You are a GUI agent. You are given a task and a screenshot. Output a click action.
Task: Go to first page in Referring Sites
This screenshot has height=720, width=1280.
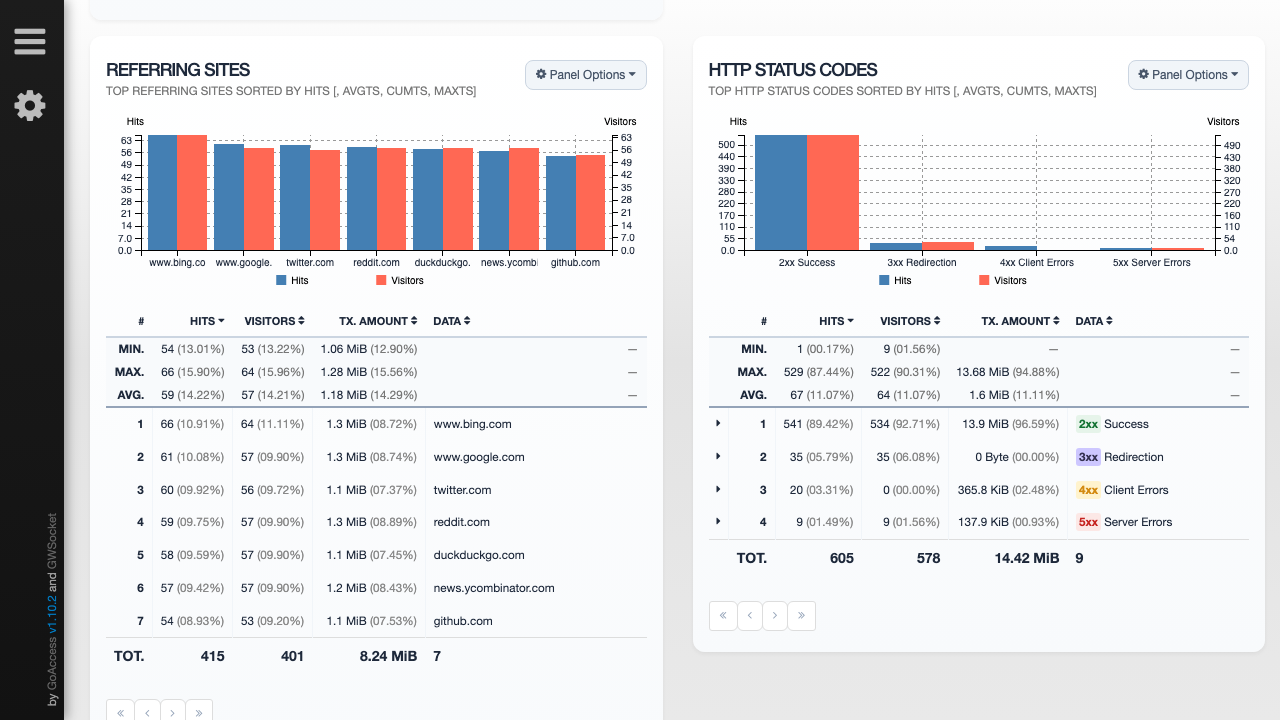[x=120, y=711]
